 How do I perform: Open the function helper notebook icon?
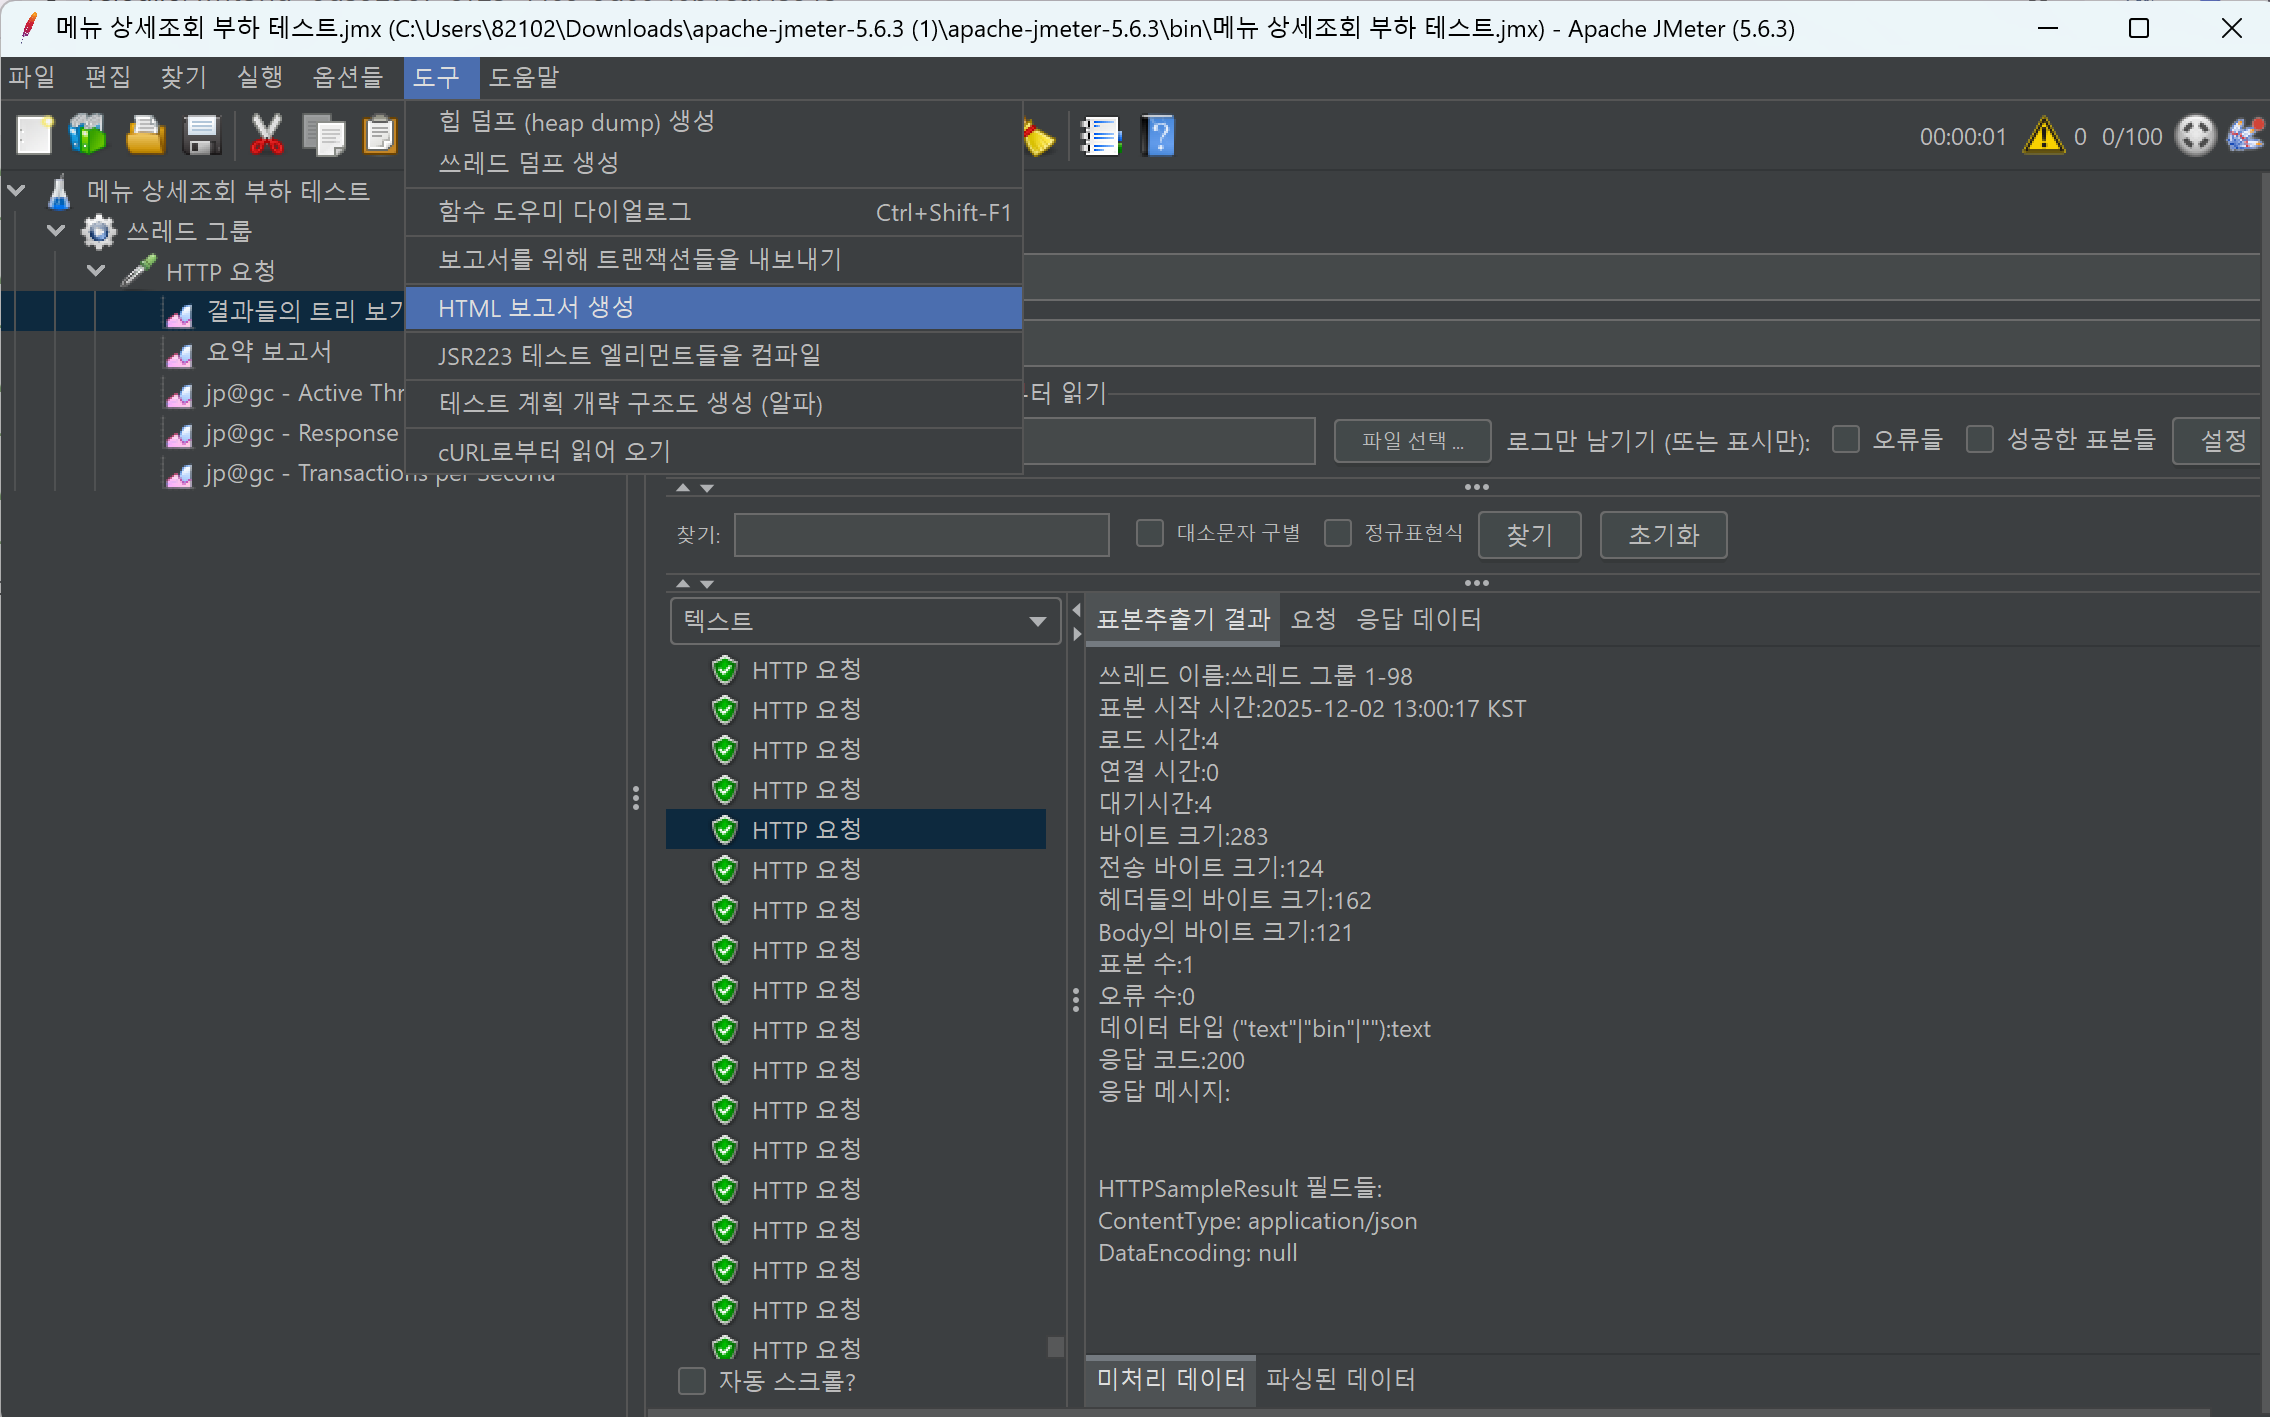(x=1101, y=136)
